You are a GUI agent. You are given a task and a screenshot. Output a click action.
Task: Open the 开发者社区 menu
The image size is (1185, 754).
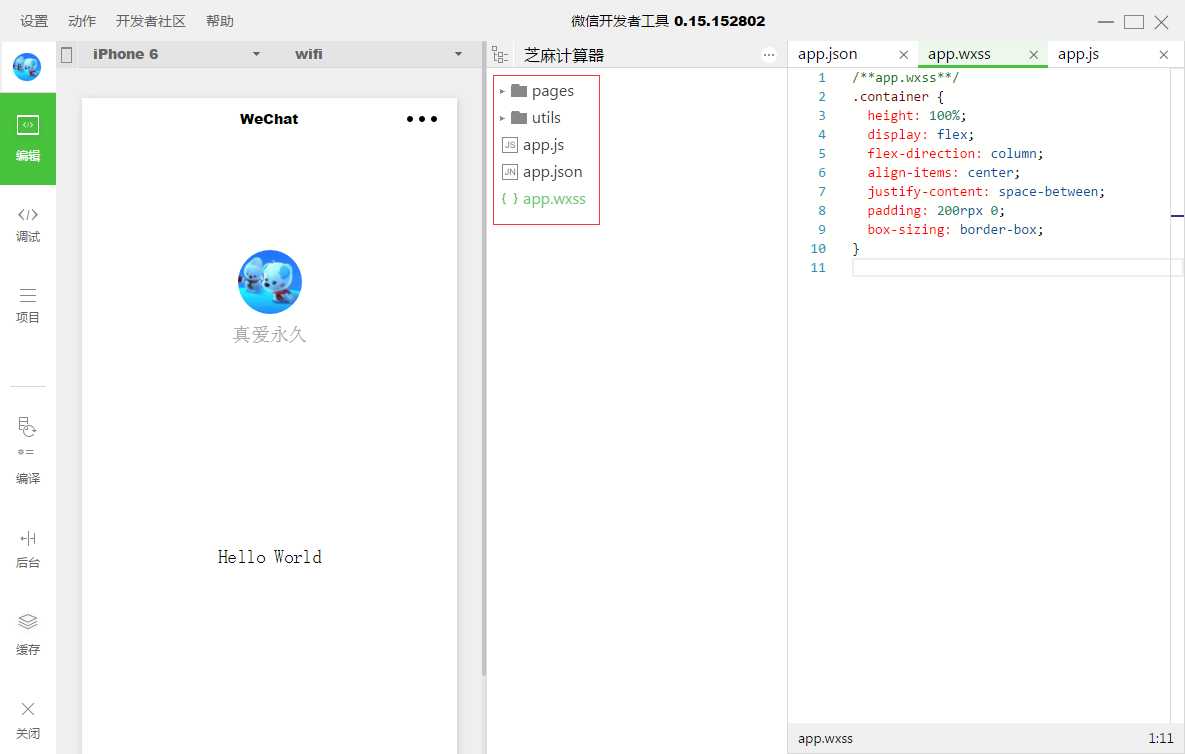pos(150,21)
